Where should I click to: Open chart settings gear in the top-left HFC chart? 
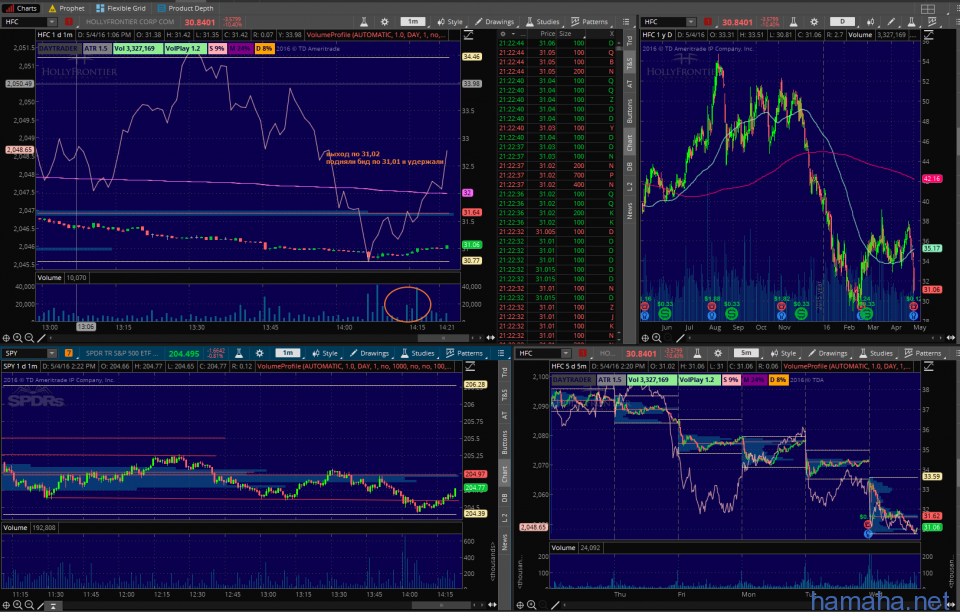[384, 21]
